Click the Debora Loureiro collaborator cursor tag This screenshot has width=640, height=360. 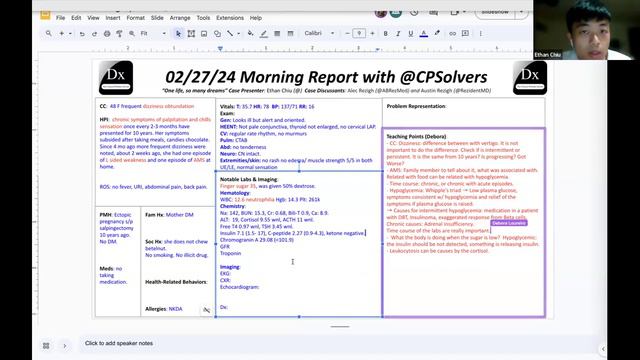(x=509, y=223)
